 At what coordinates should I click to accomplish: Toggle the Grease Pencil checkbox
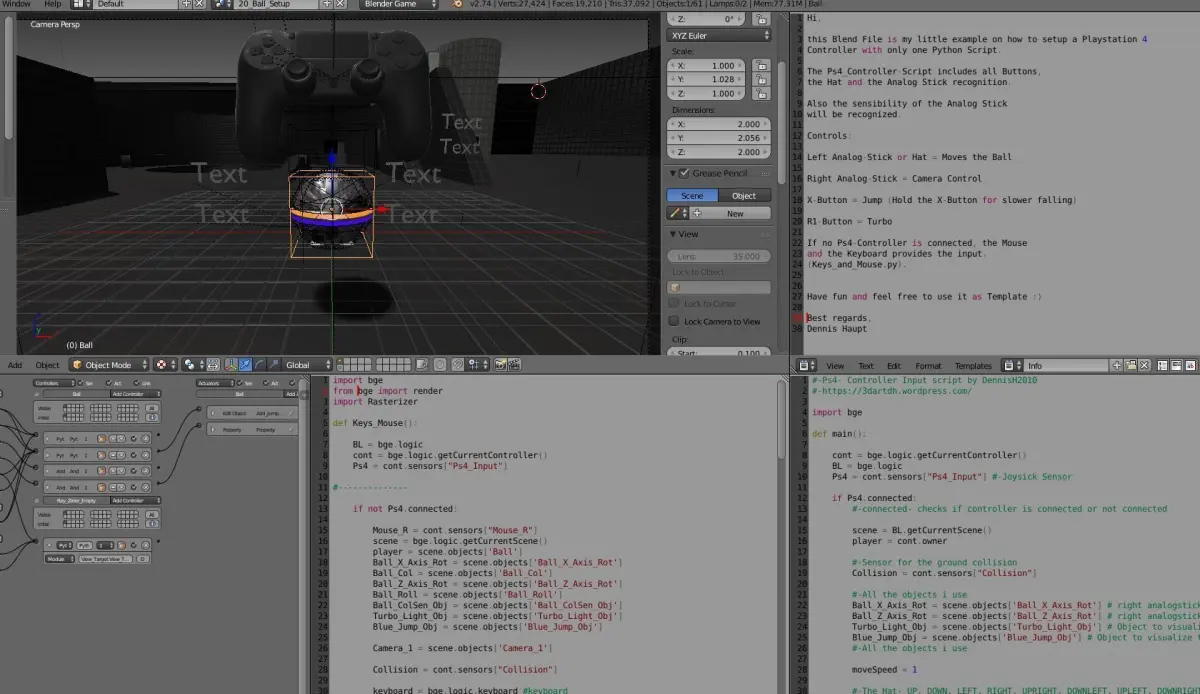pos(684,173)
